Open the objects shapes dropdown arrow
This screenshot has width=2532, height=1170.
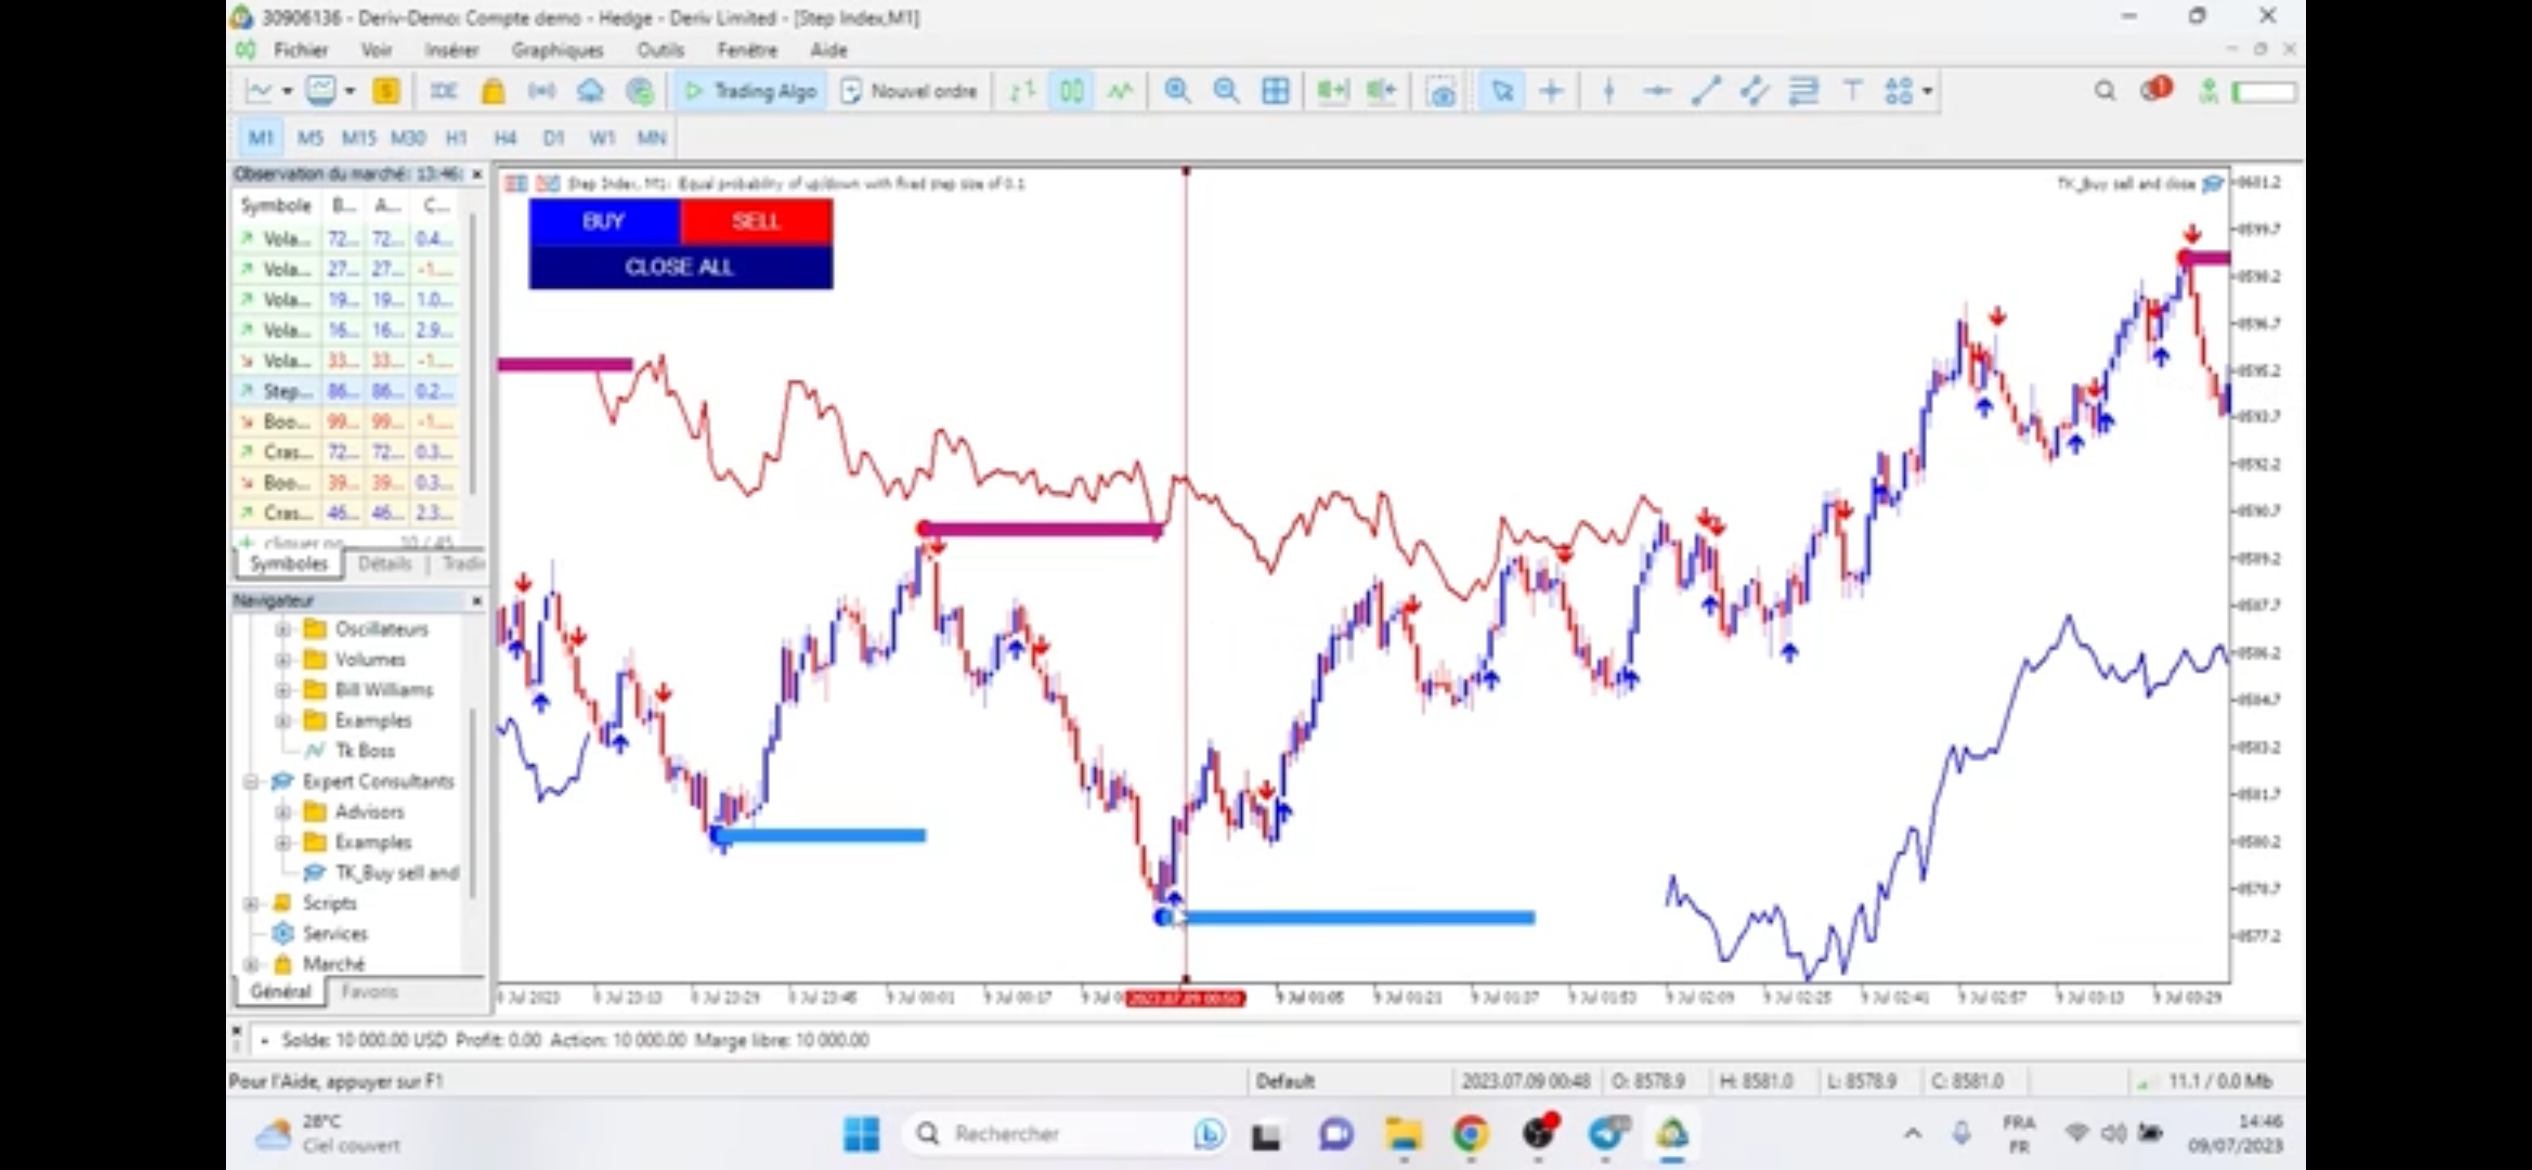1927,92
